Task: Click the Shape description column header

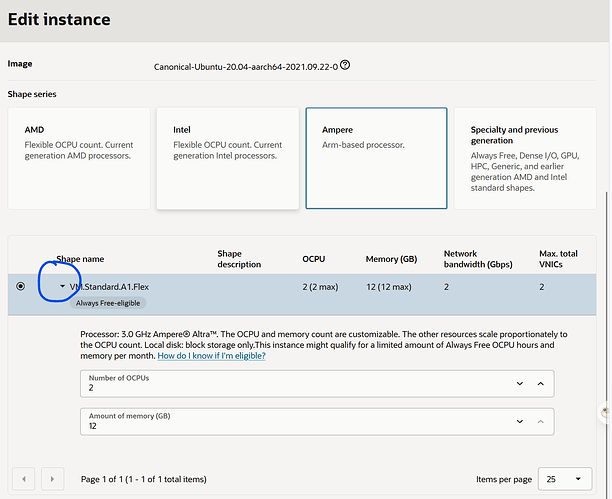Action: click(239, 259)
